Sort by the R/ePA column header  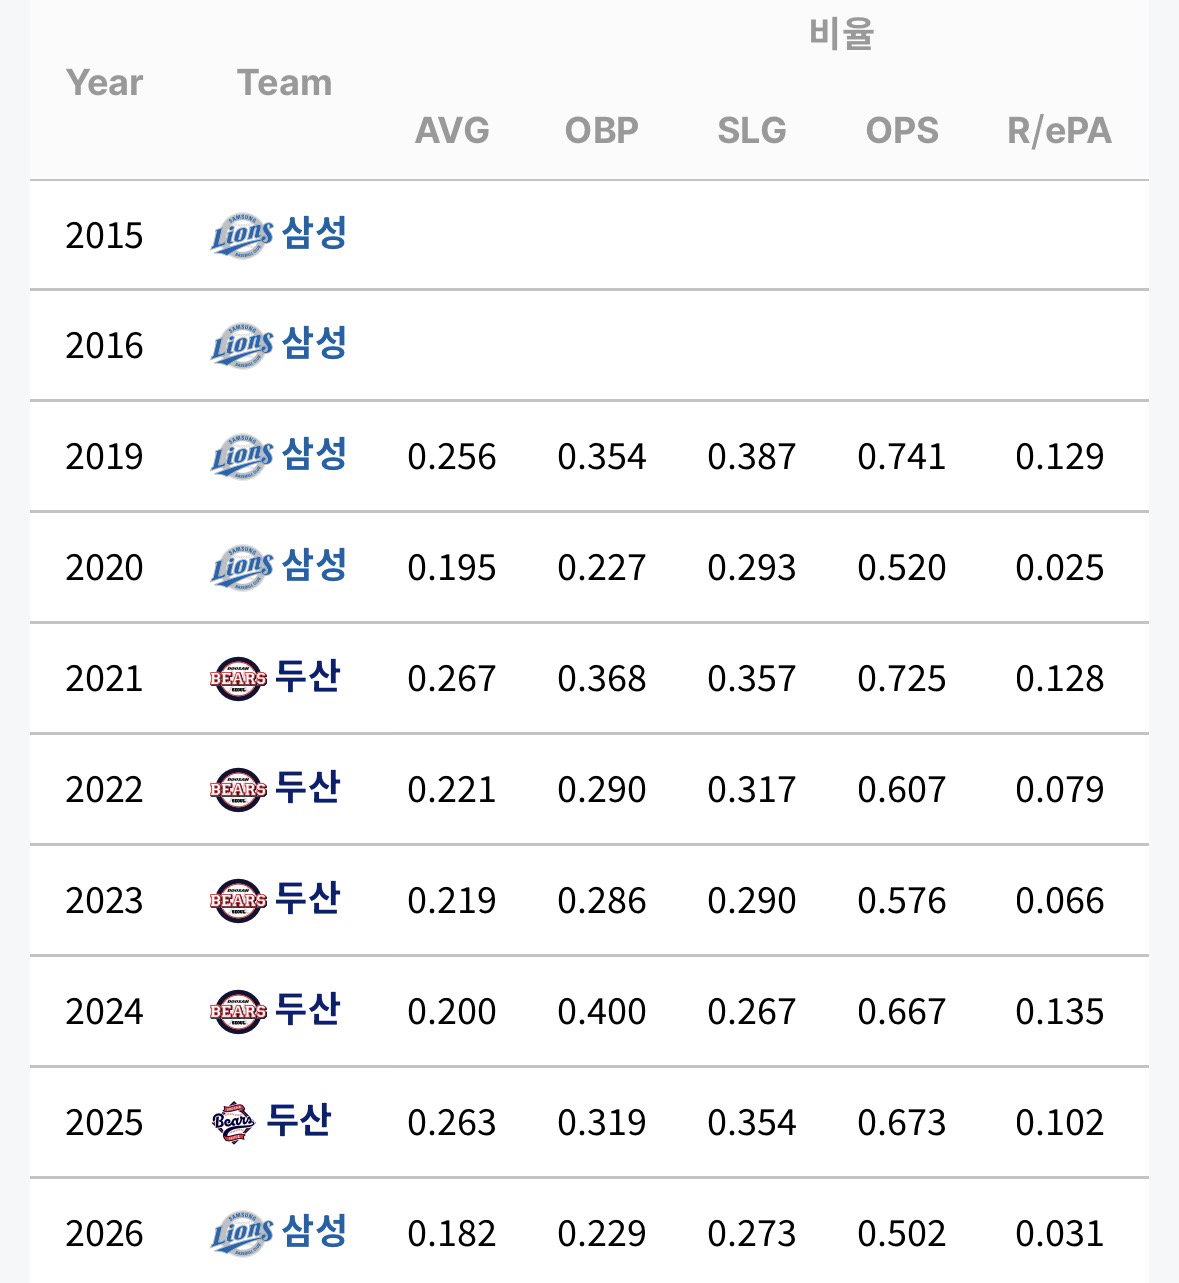pyautogui.click(x=1060, y=131)
